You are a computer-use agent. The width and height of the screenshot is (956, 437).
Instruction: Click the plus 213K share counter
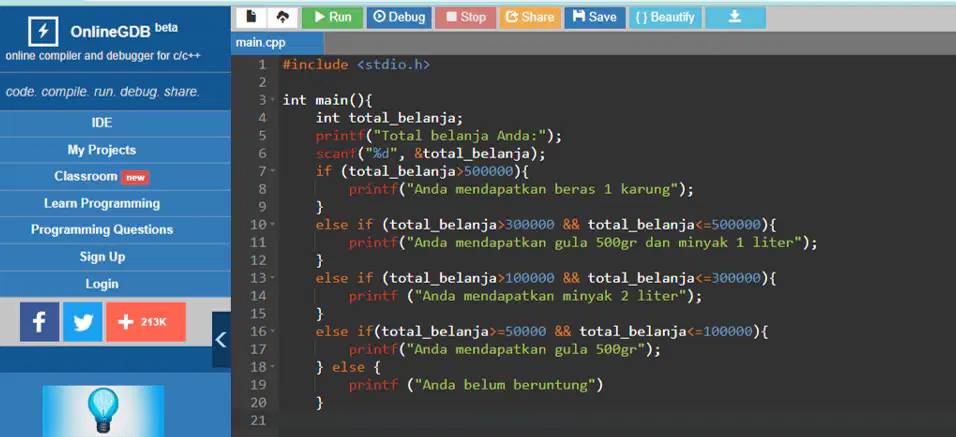pos(146,322)
